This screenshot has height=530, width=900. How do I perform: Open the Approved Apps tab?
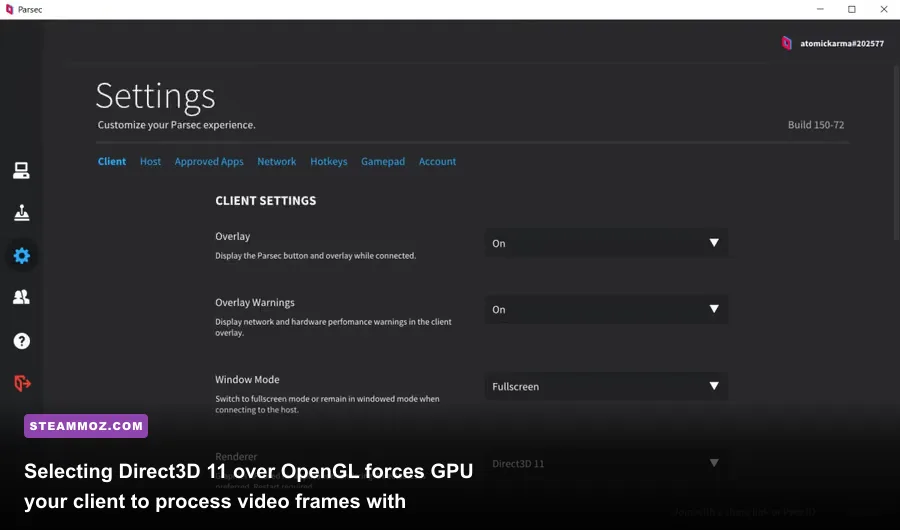click(209, 161)
